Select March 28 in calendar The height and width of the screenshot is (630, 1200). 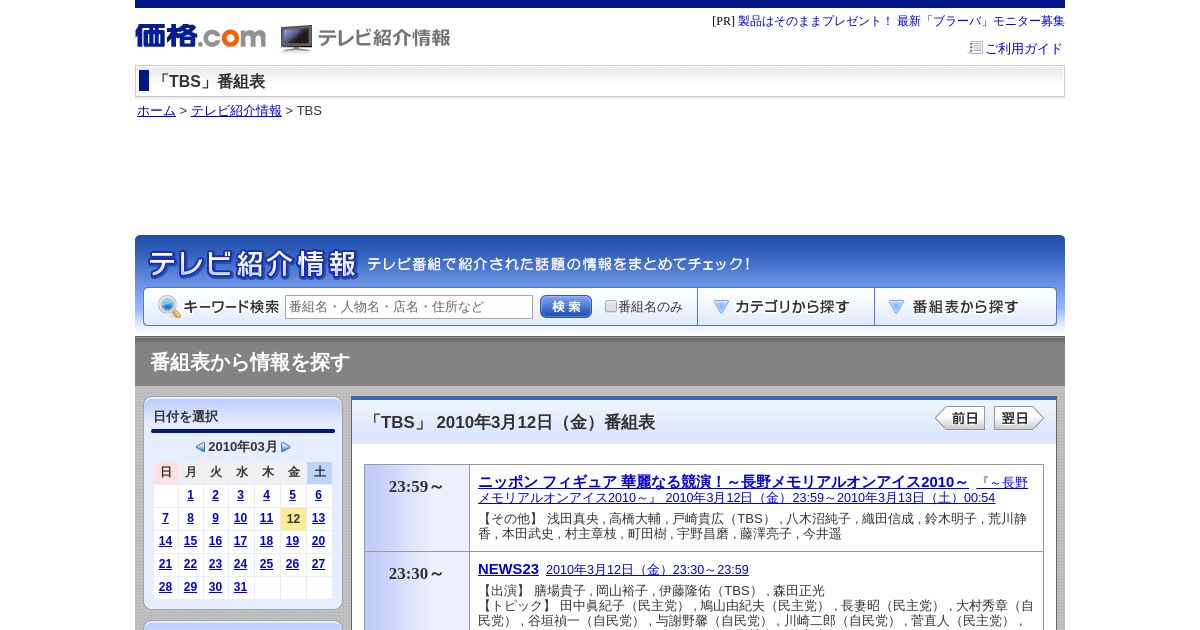coord(165,587)
